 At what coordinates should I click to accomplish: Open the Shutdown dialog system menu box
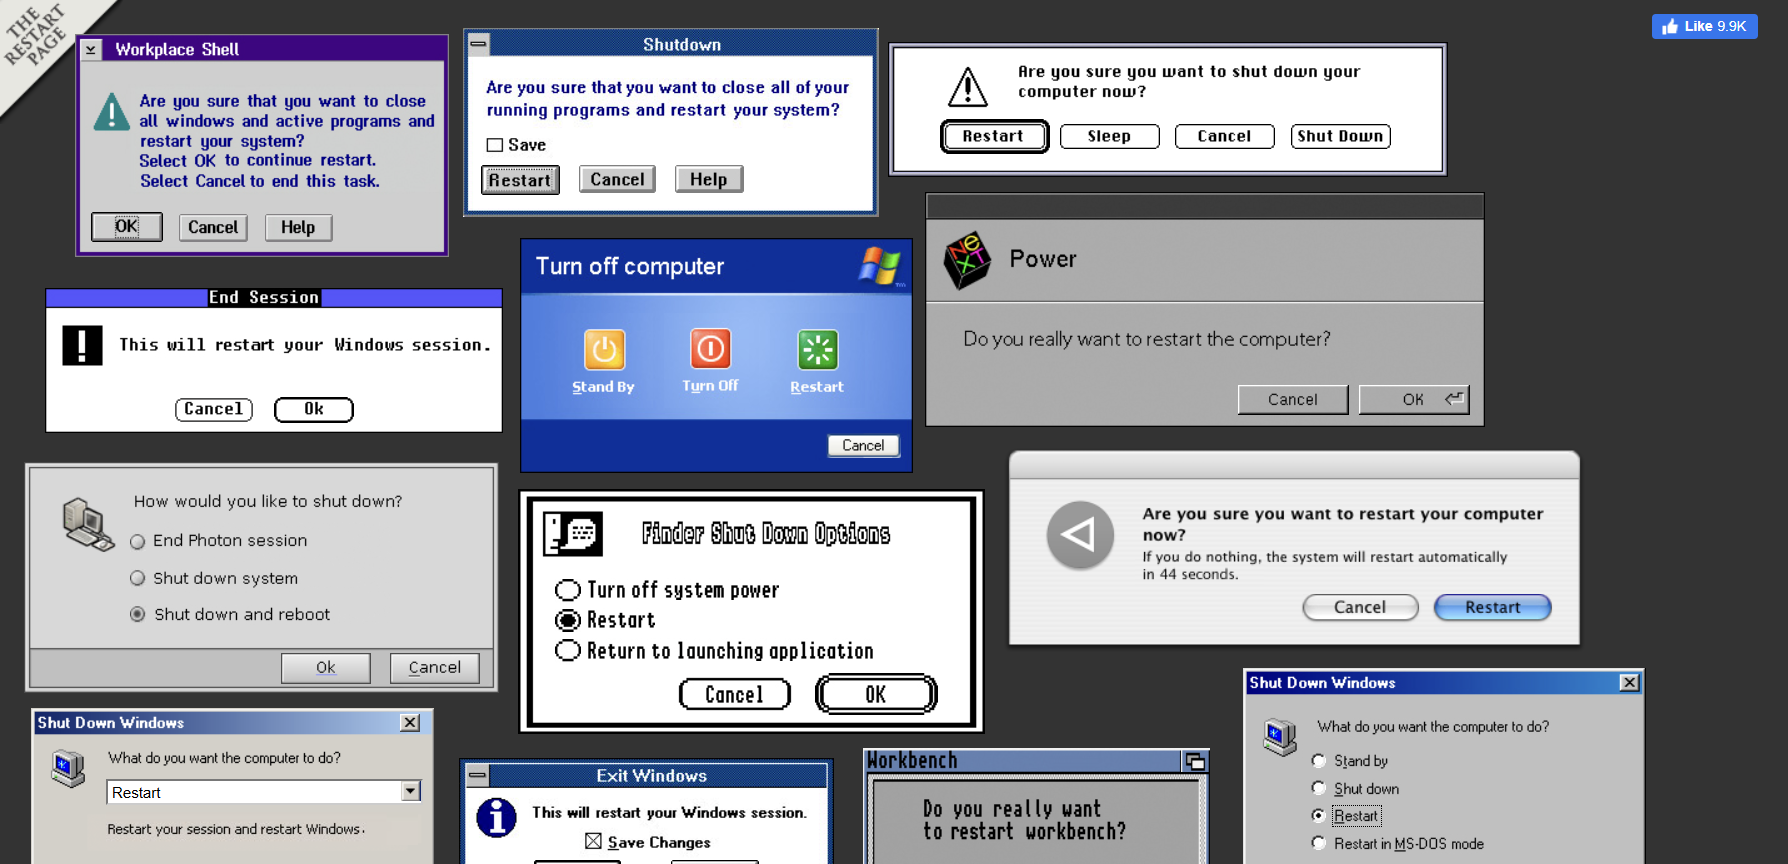tap(479, 44)
